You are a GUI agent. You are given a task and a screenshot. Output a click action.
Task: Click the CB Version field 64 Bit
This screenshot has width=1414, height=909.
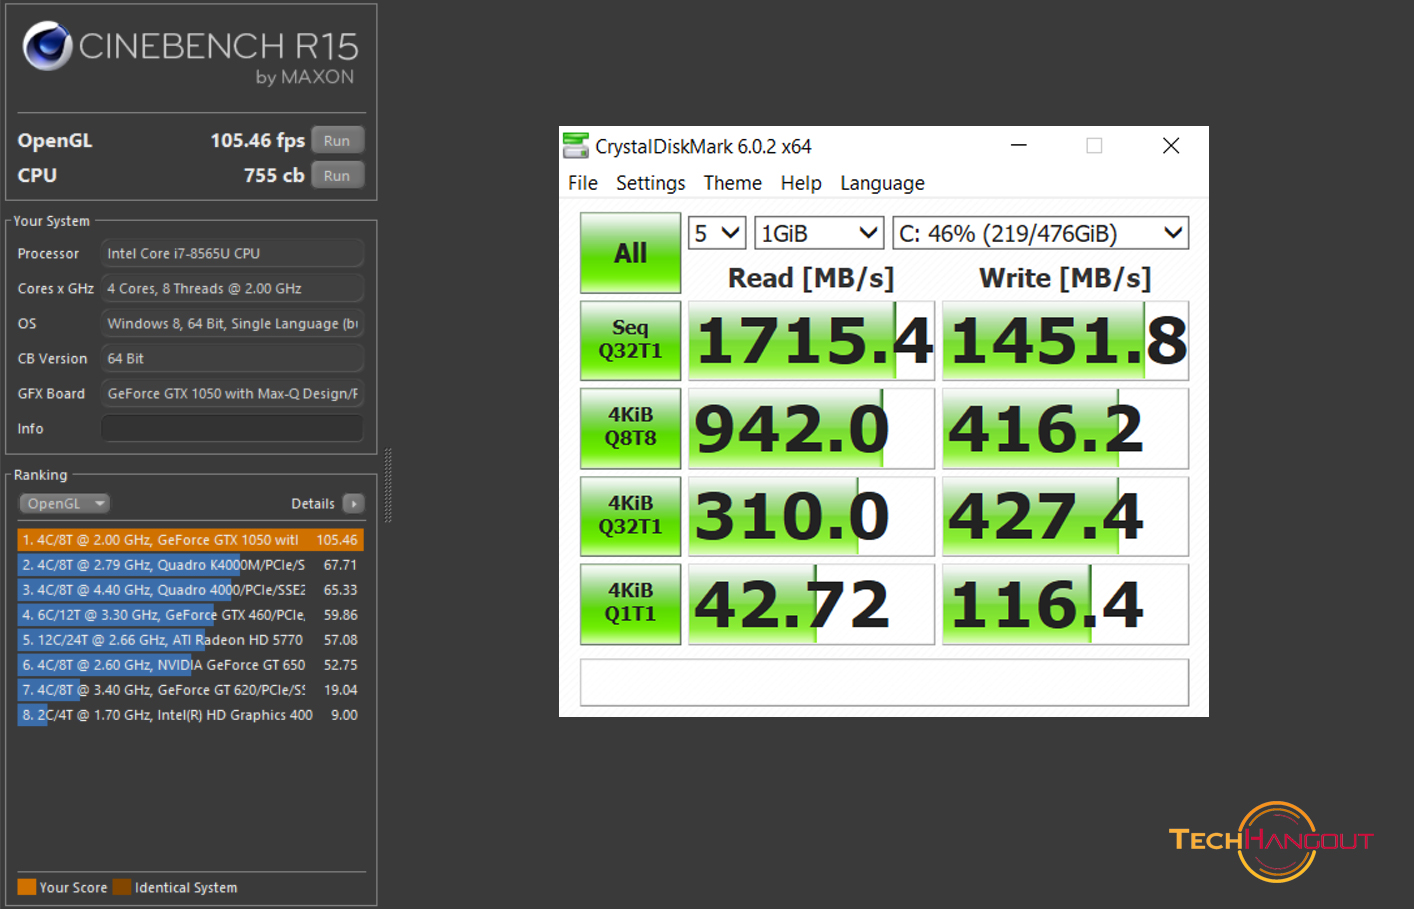(232, 358)
